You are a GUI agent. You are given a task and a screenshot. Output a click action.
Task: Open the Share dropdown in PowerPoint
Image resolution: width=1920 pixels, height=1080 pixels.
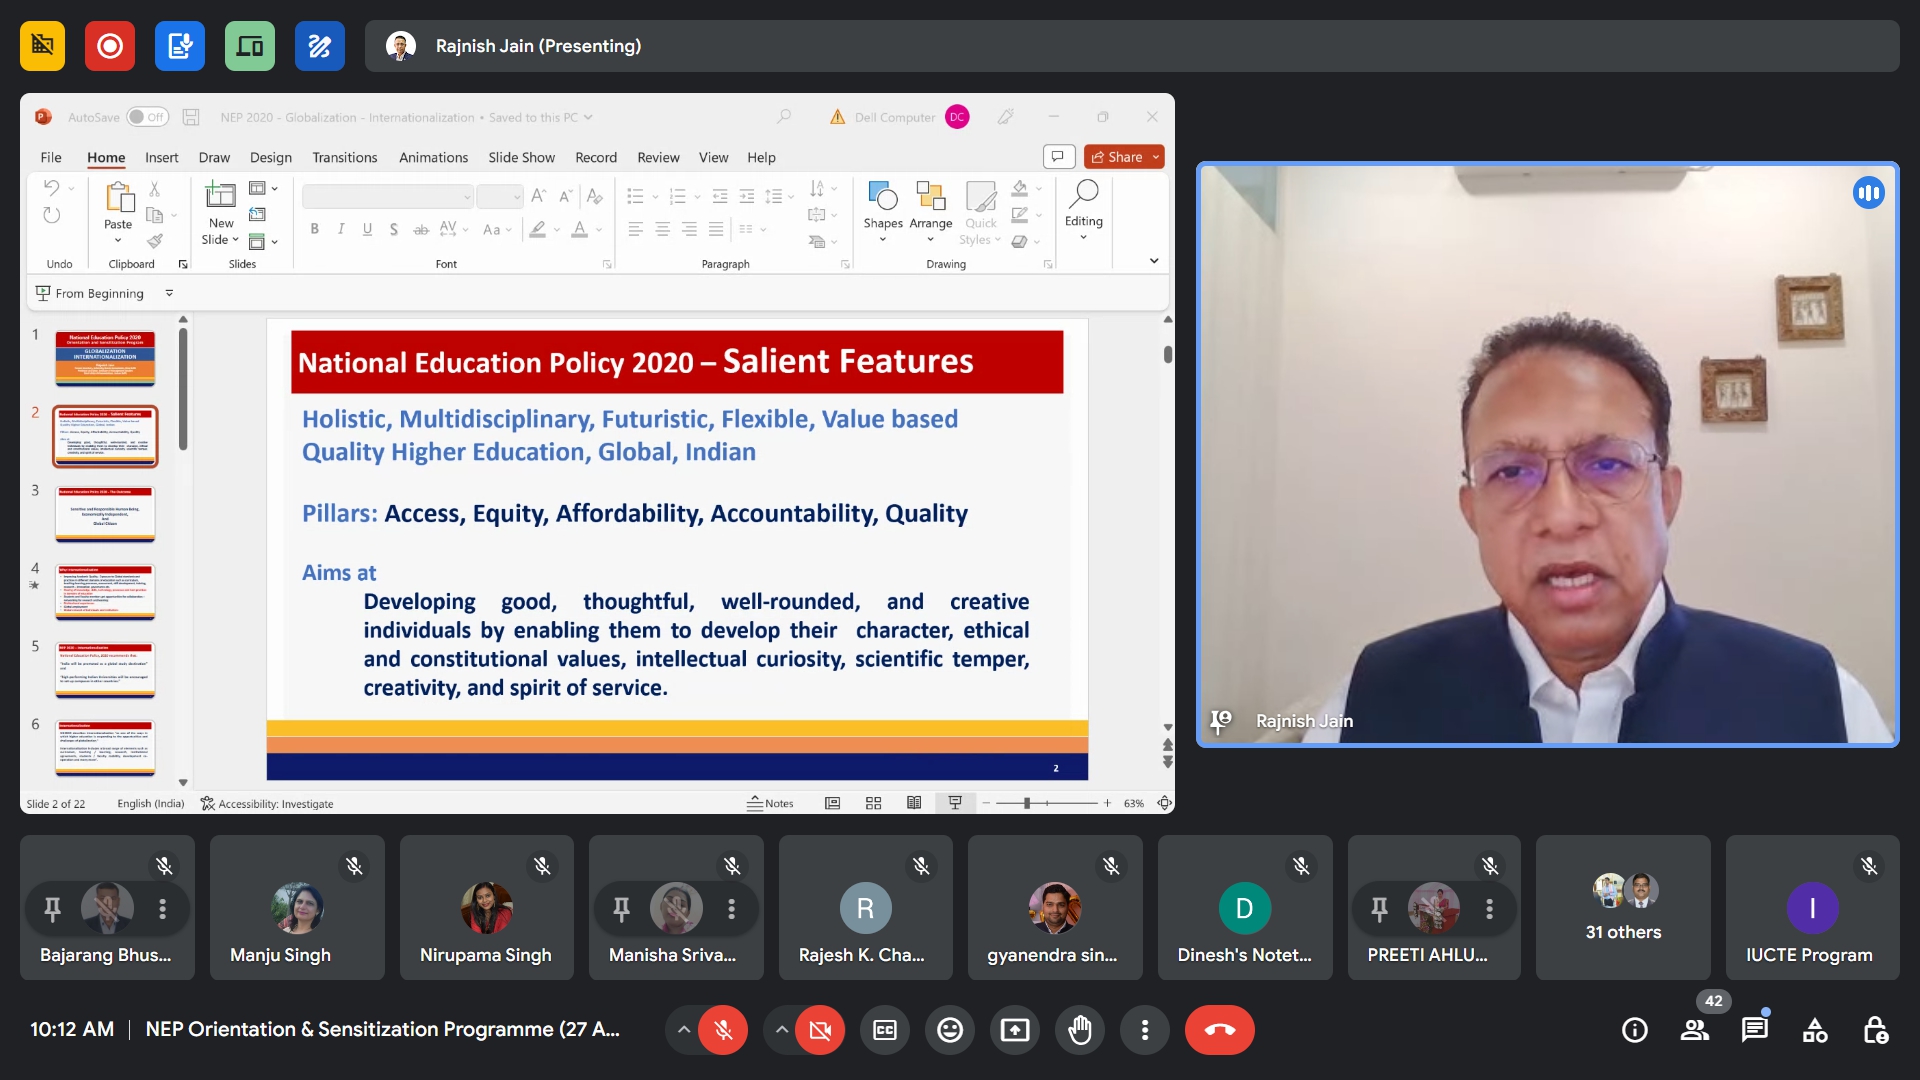[x=1156, y=157]
